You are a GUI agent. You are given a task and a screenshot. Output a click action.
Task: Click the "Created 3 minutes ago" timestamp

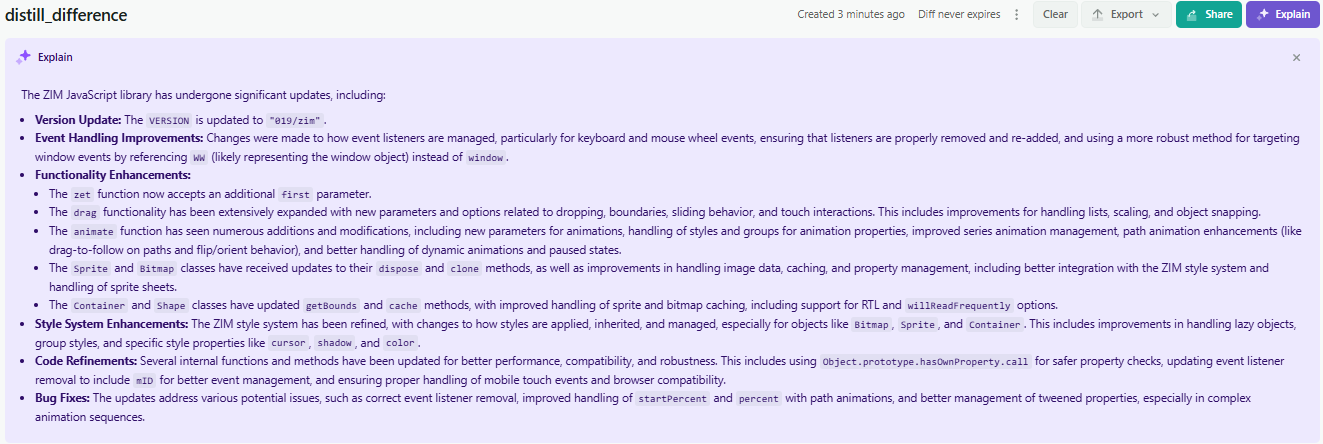tap(851, 15)
